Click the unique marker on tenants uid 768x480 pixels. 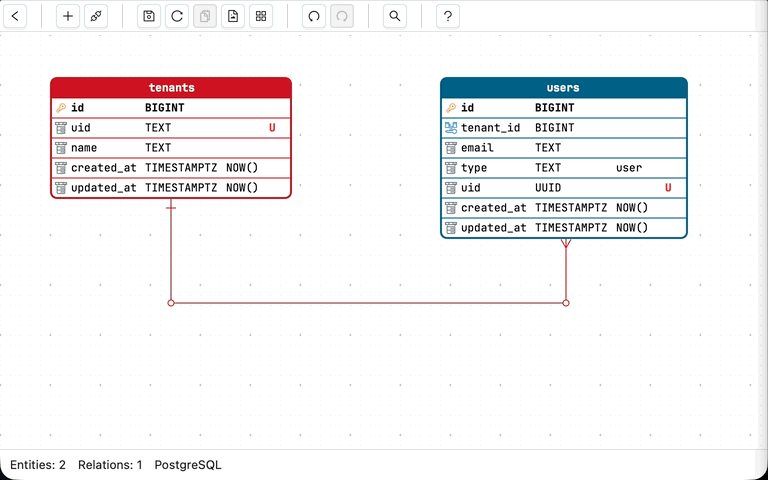point(272,128)
